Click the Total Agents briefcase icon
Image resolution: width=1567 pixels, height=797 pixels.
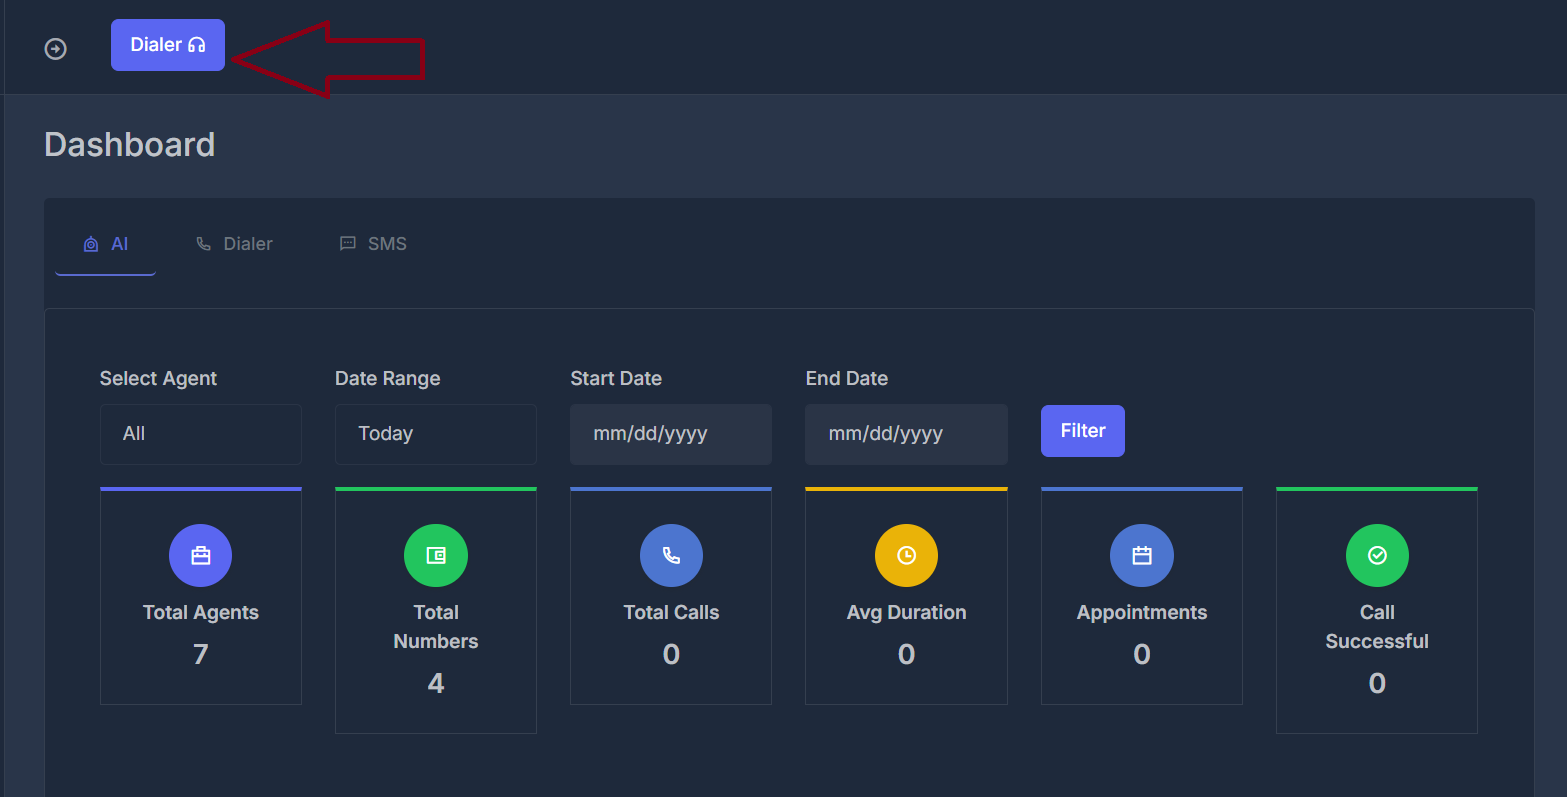[201, 556]
